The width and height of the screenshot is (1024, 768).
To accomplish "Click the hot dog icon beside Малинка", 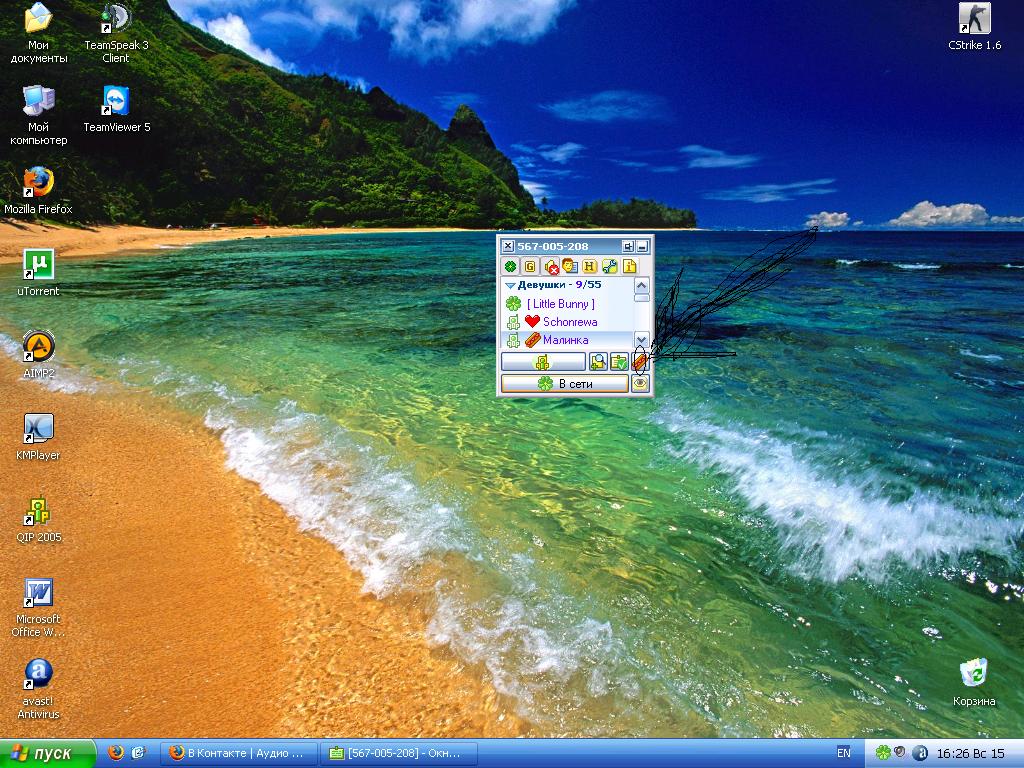I will tap(532, 340).
